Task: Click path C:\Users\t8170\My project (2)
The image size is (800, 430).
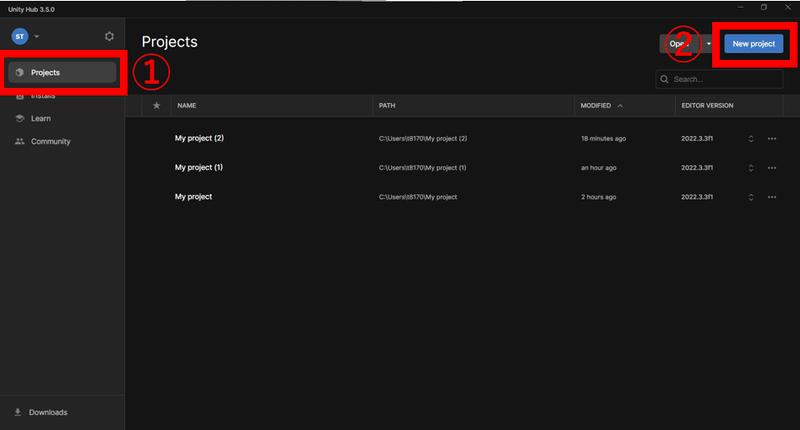Action: click(x=423, y=138)
